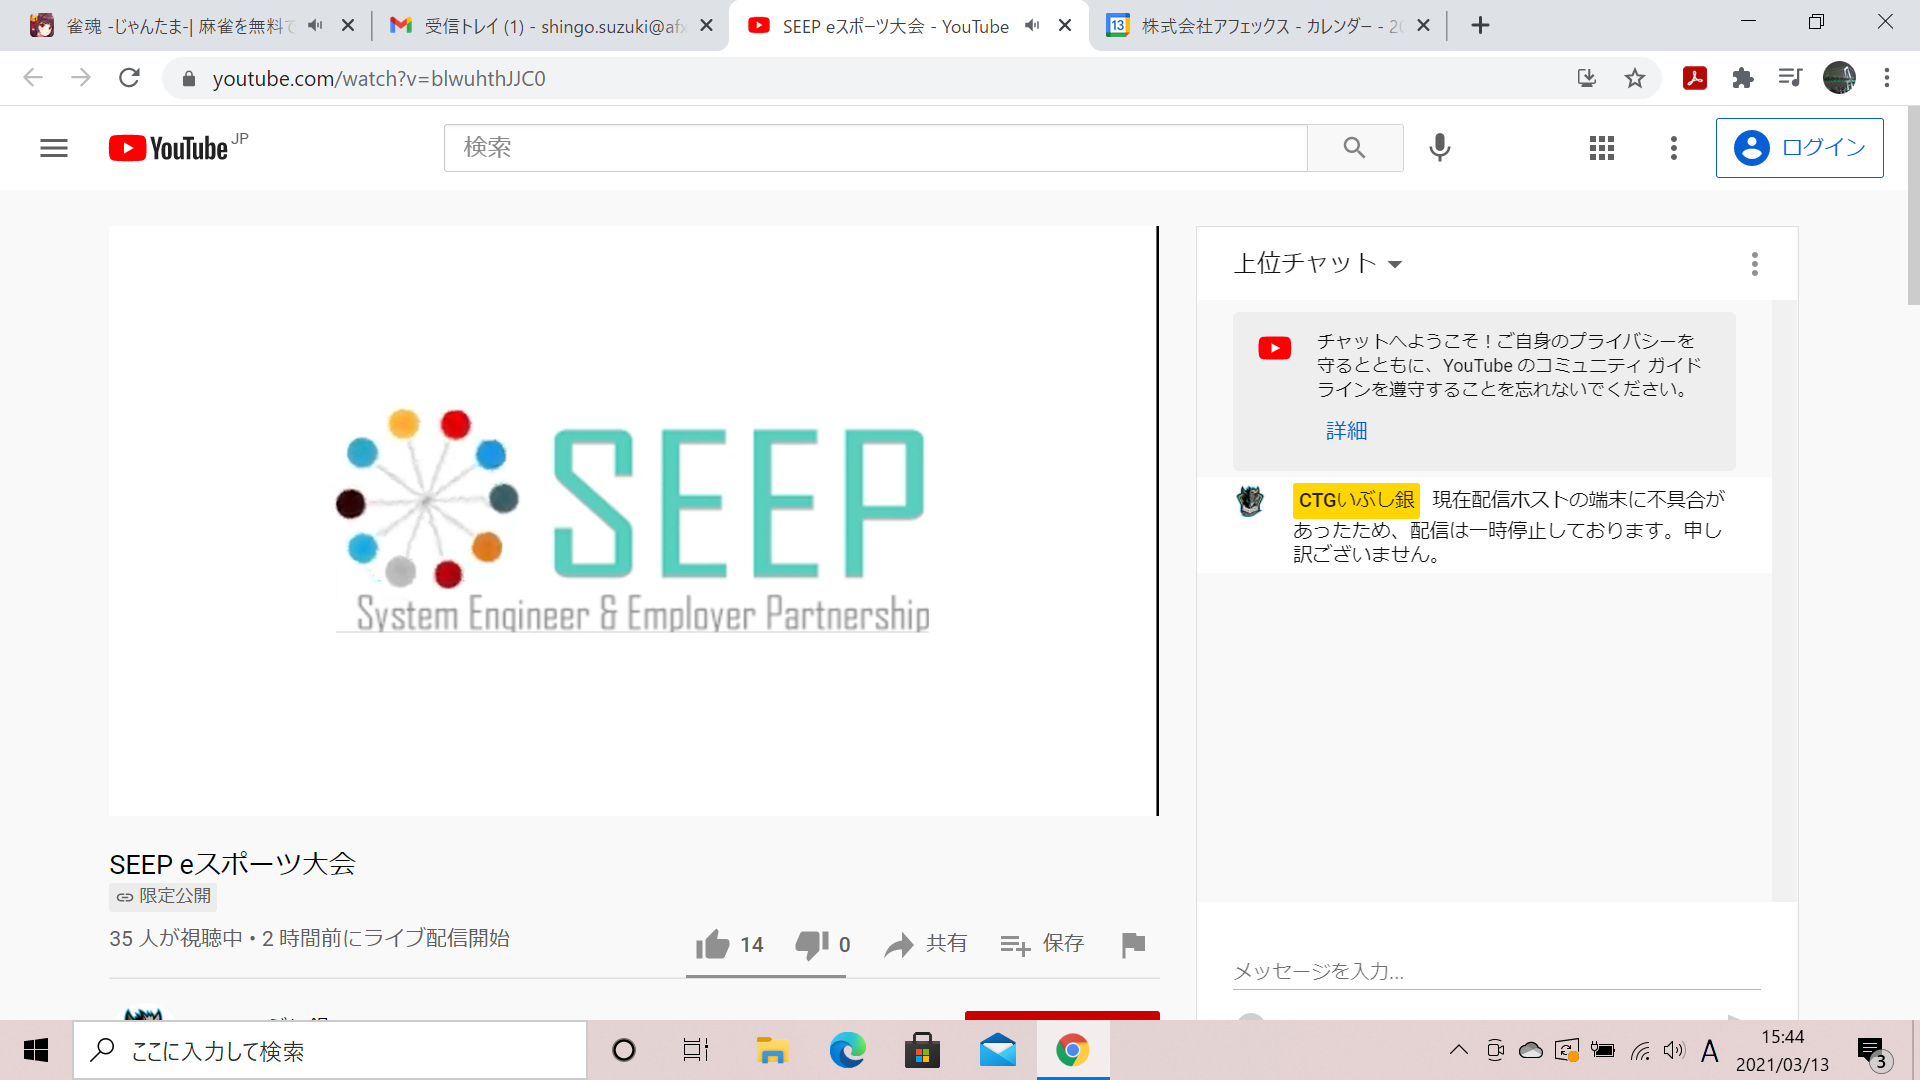Screen dimensions: 1920x1080
Task: Sign in with the ログイン button
Action: [1800, 148]
